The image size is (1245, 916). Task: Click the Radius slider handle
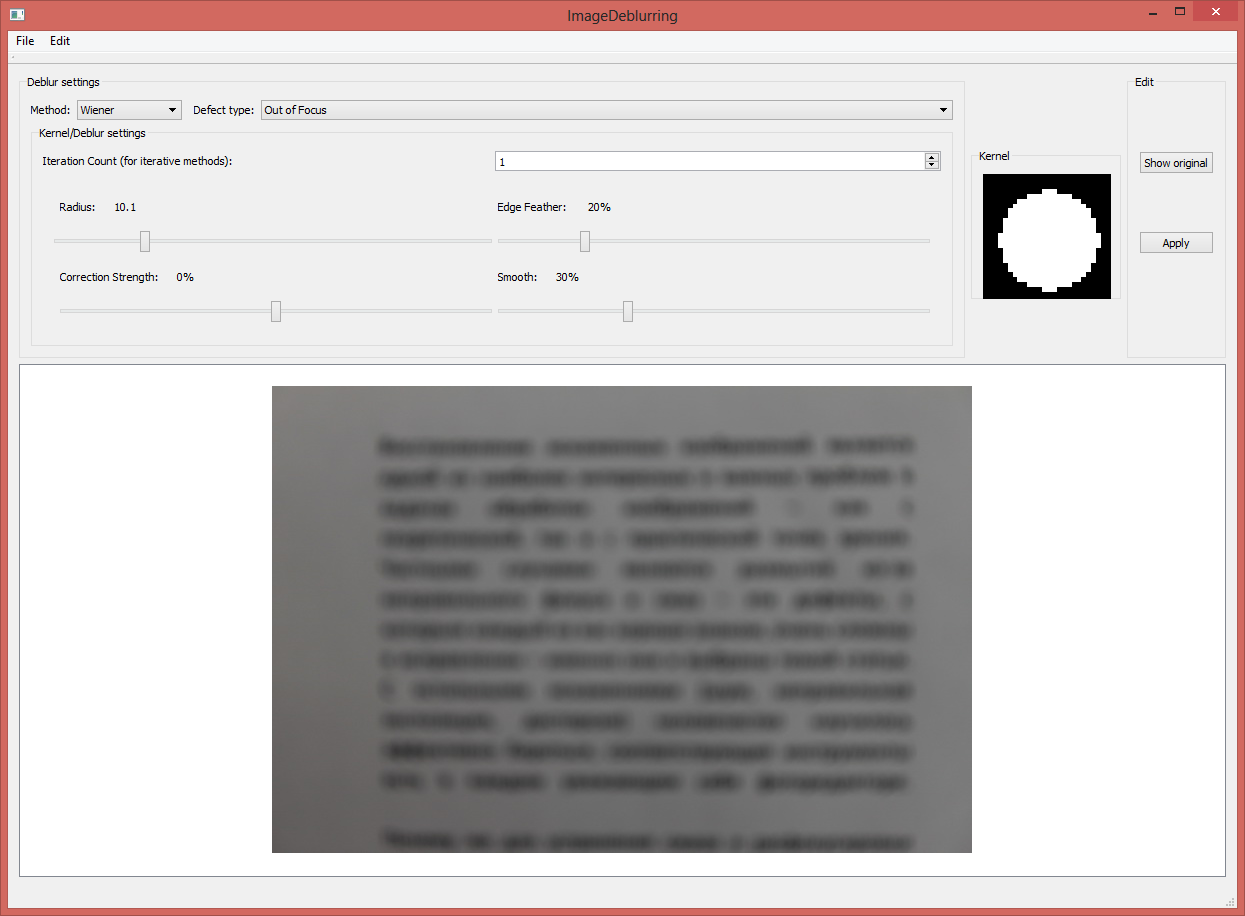[145, 241]
